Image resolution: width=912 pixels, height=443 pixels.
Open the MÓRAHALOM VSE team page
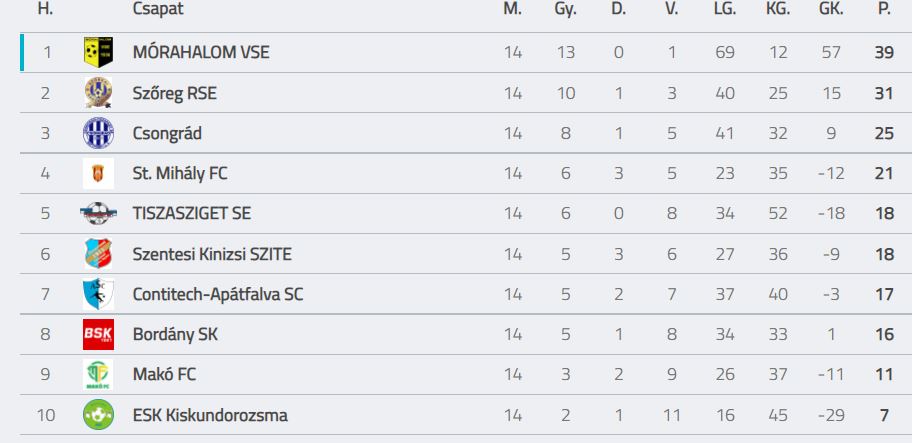click(200, 52)
